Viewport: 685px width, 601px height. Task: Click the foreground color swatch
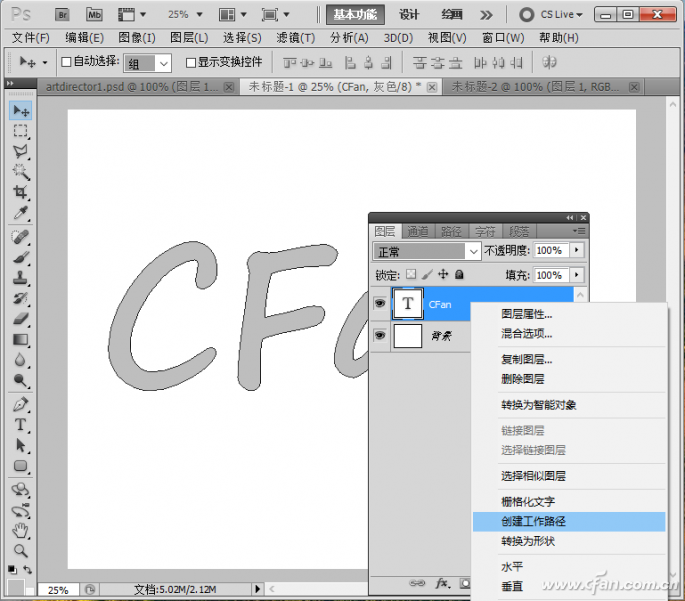tap(15, 587)
